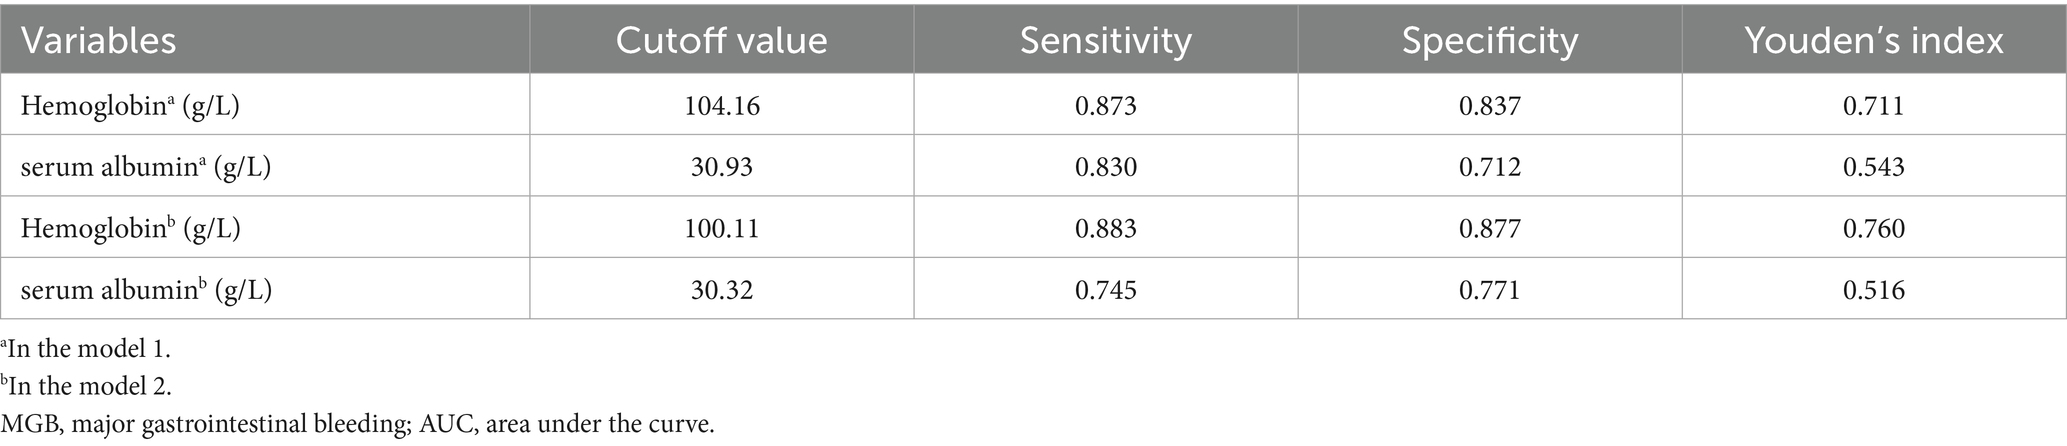Image resolution: width=2067 pixels, height=446 pixels.
Task: Click the cutoff value 30.32 cell
Action: (721, 289)
